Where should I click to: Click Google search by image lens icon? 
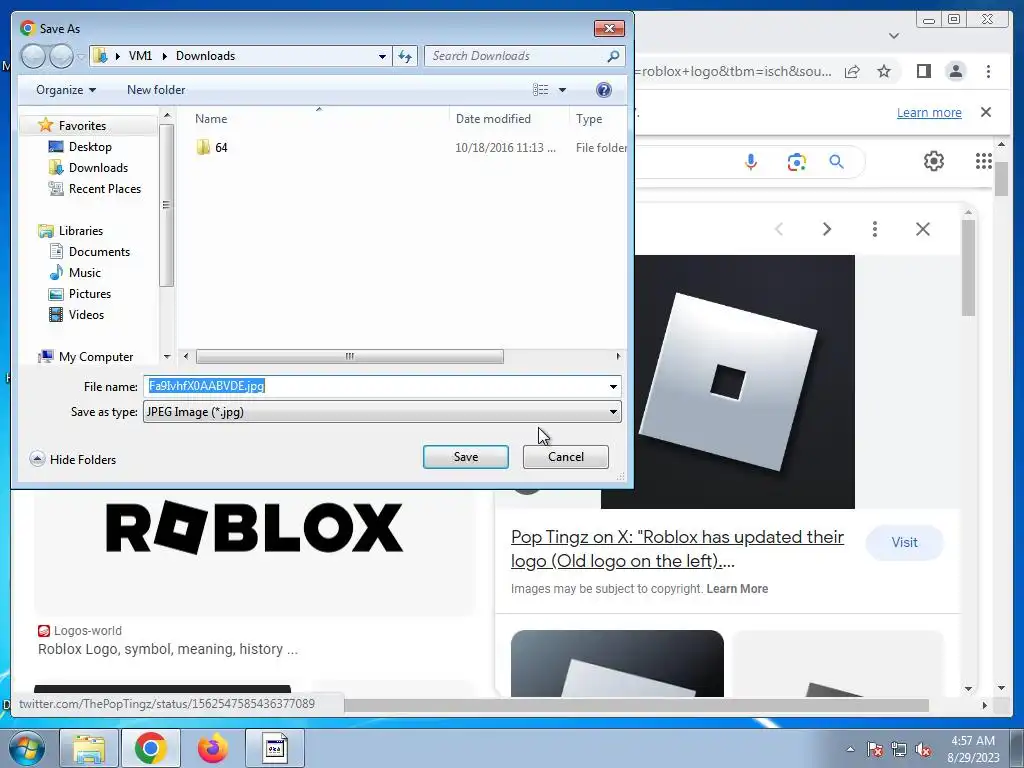tap(796, 161)
